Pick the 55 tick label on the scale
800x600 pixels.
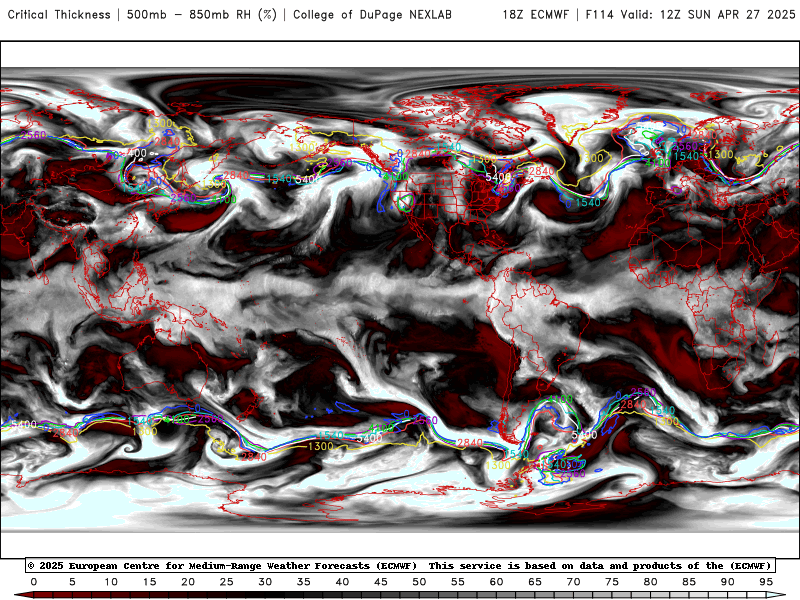(458, 582)
